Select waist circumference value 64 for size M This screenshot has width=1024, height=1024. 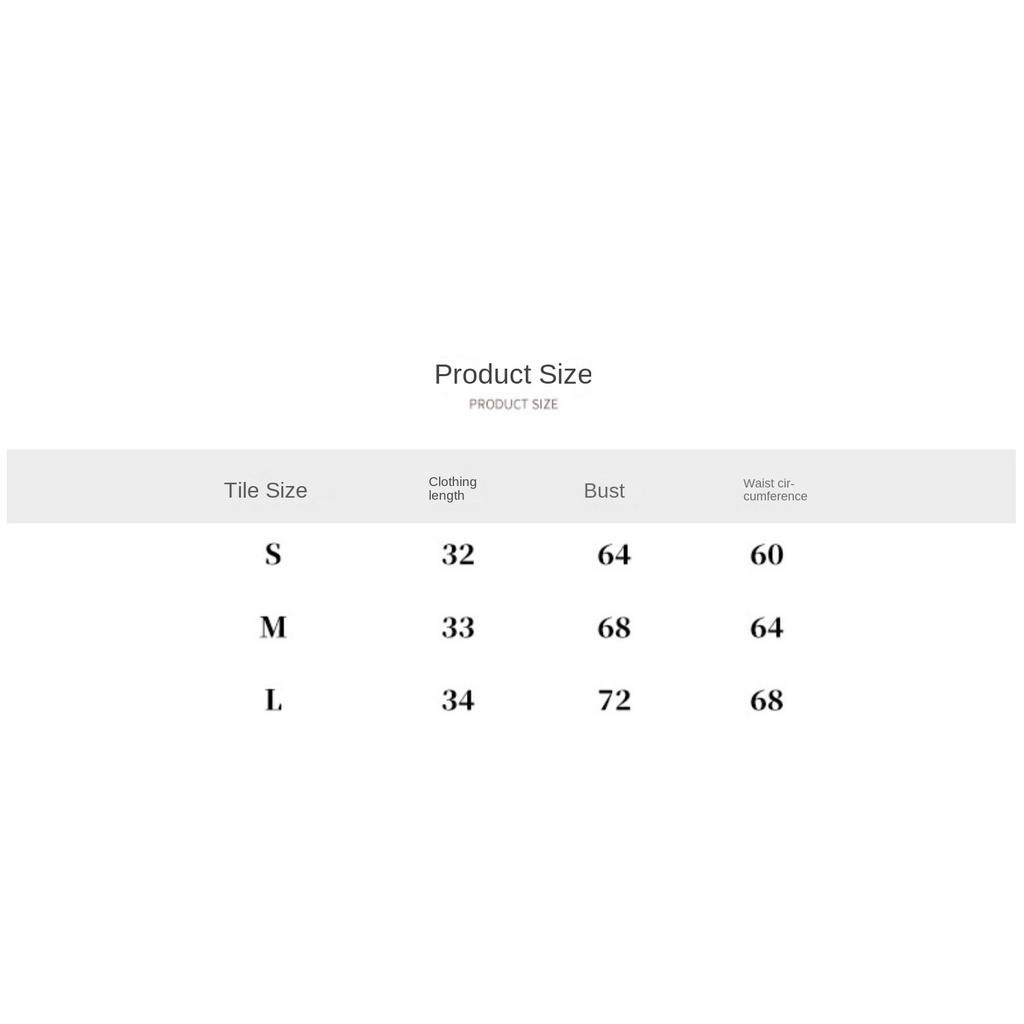tap(767, 627)
